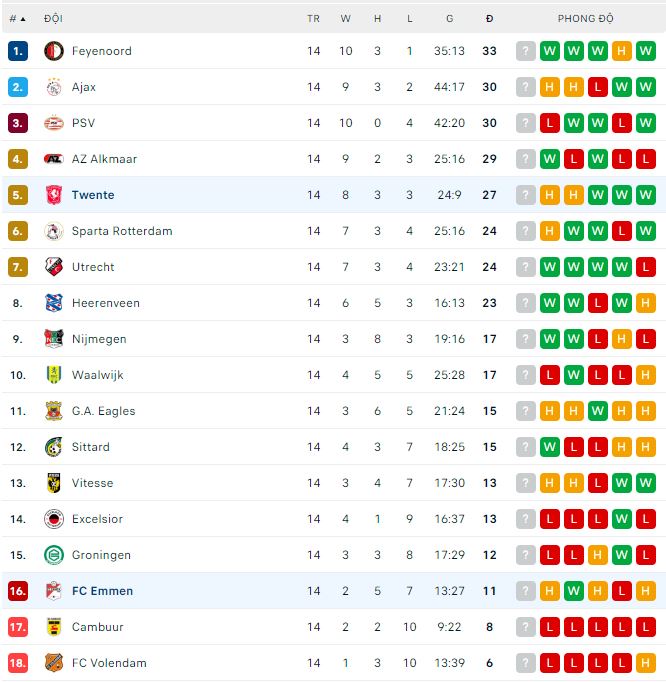666x682 pixels.
Task: Sort standings by W wins column header
Action: pyautogui.click(x=346, y=19)
